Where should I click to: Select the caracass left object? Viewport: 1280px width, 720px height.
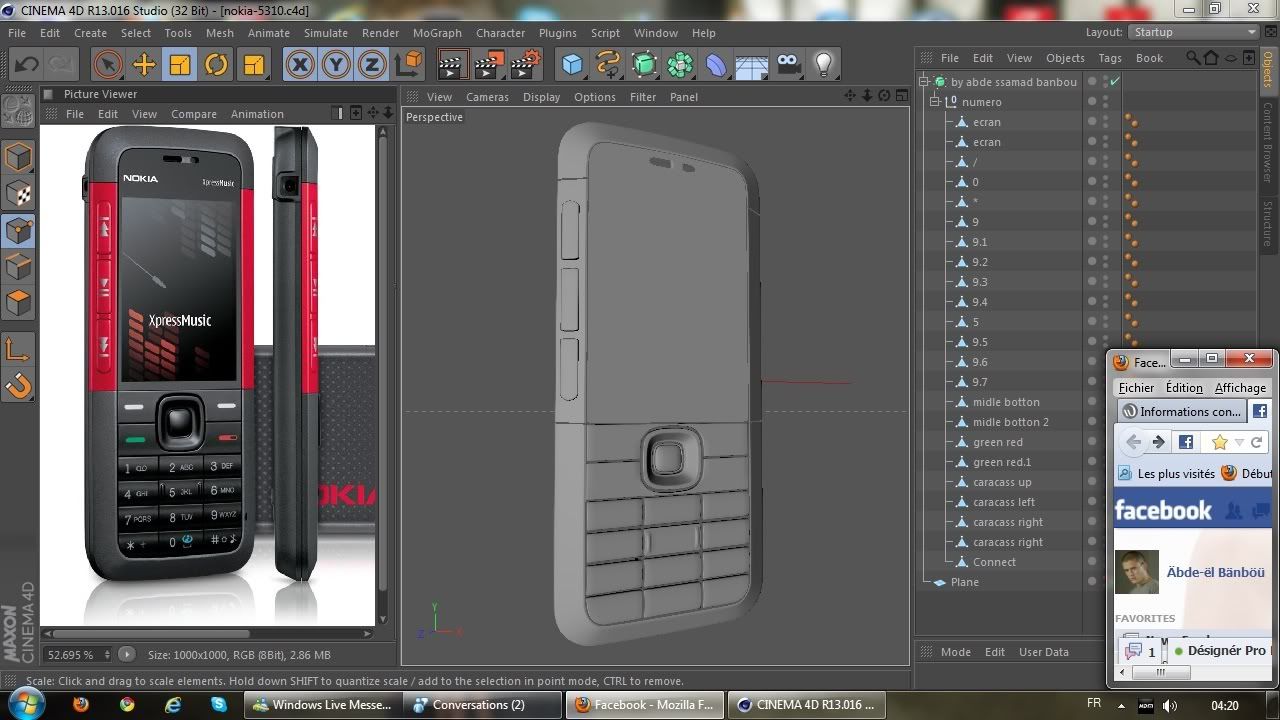click(1003, 502)
